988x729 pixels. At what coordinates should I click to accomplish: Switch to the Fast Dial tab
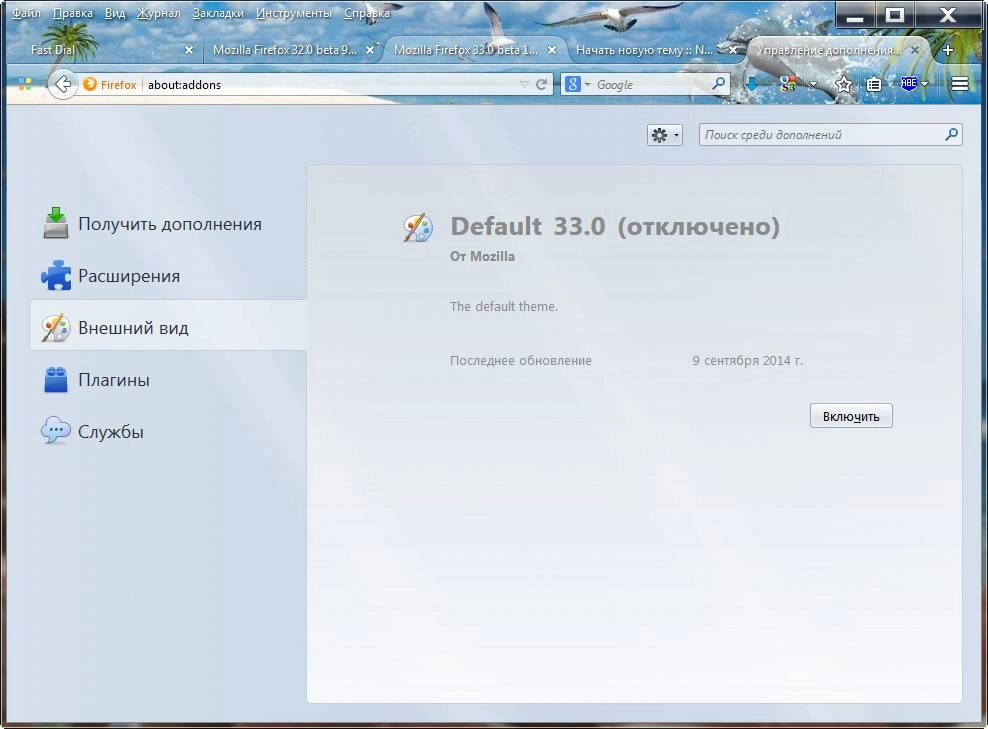click(x=104, y=50)
